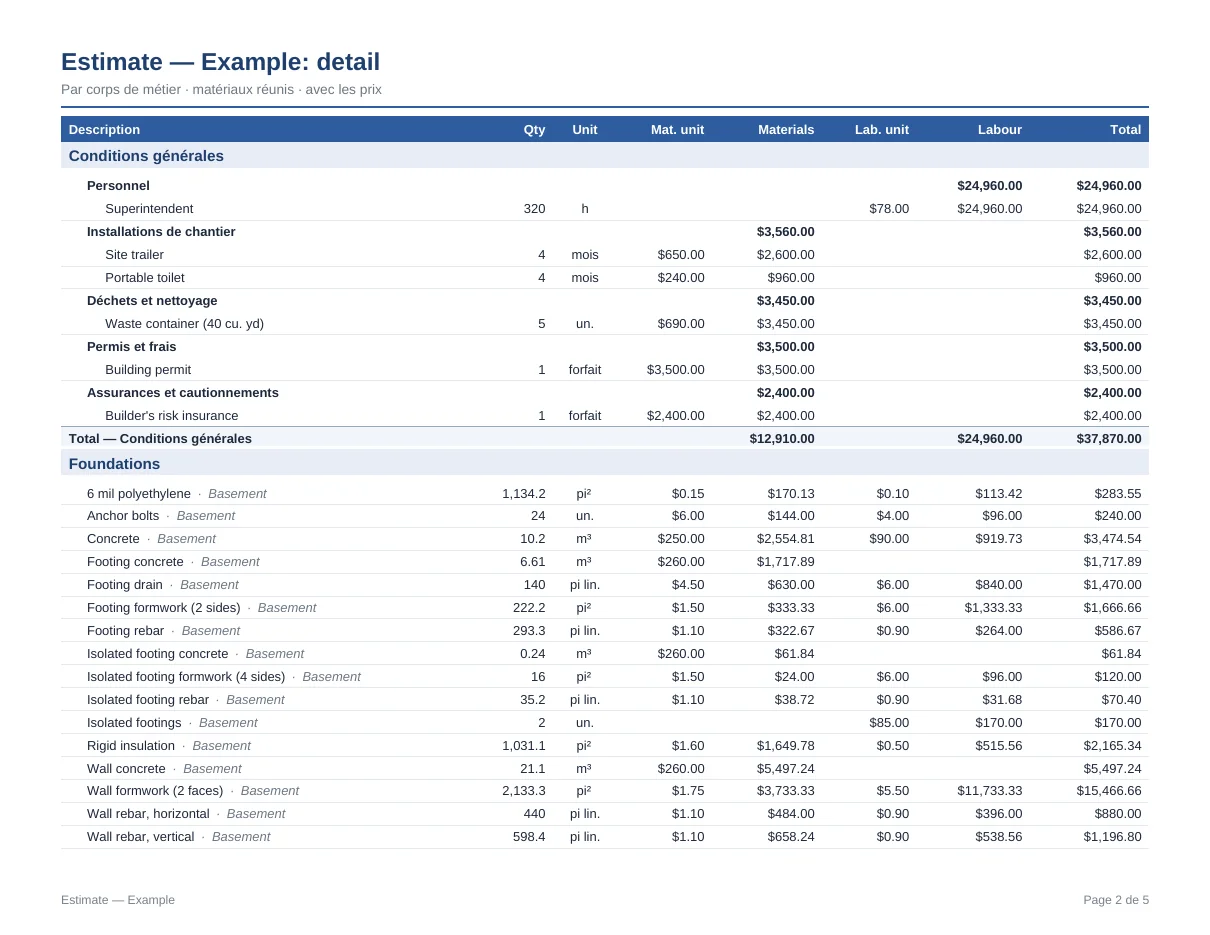Click the 'Superintendent' row label
This screenshot has height=935, width=1210.
[x=149, y=209]
